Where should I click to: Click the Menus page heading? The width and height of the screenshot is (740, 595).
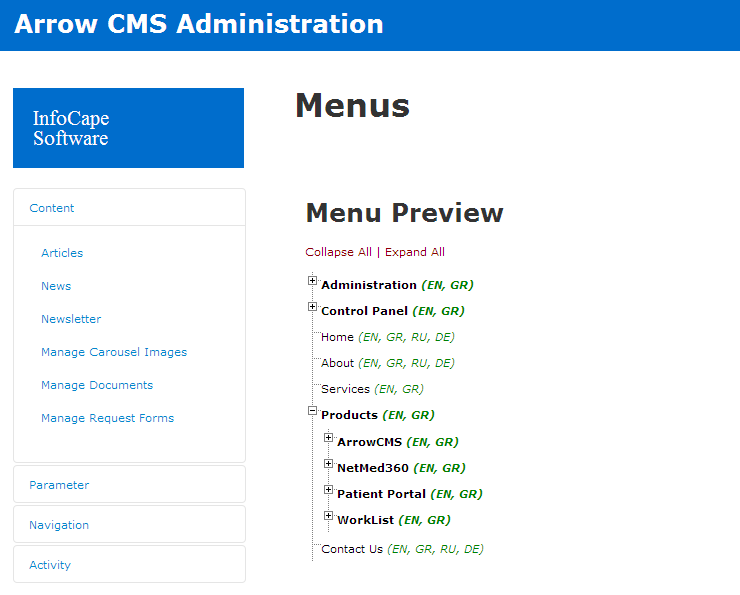tap(353, 105)
